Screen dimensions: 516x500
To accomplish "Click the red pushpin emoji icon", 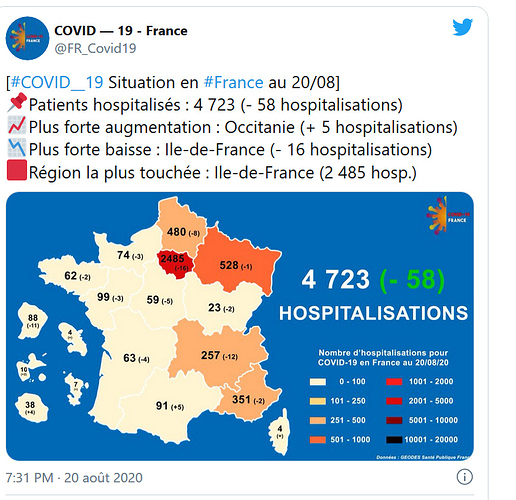I will (x=17, y=103).
